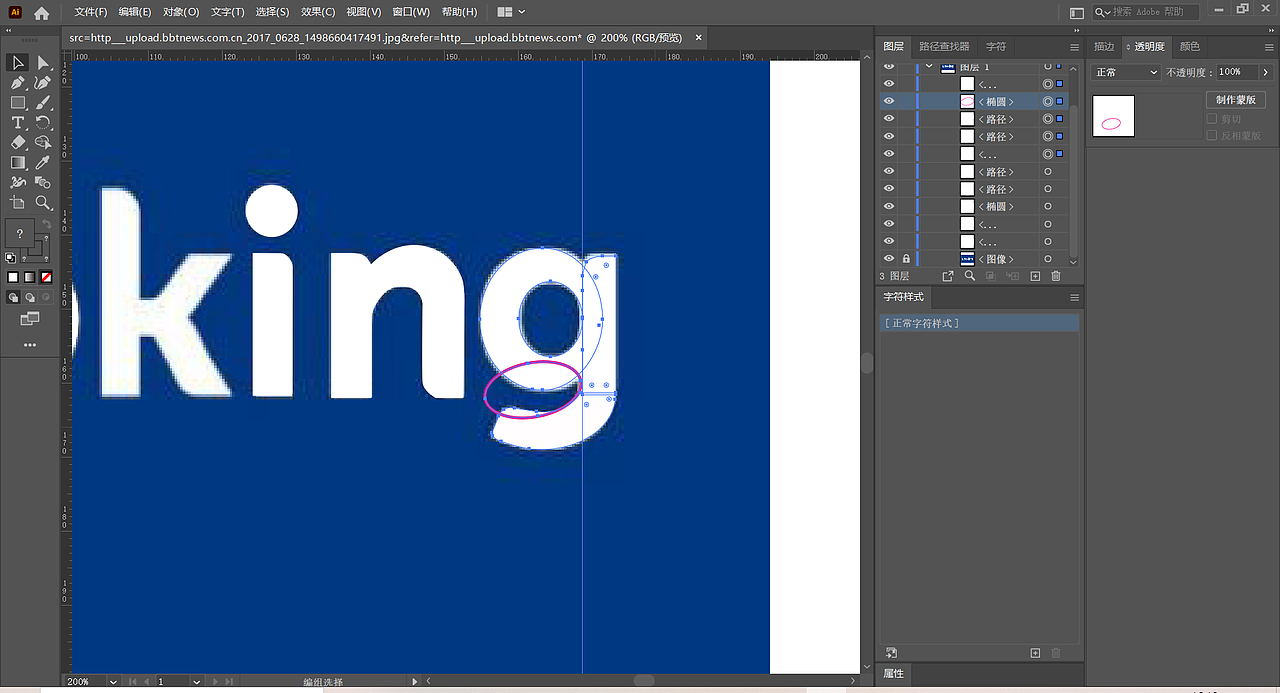Toggle visibility of 图层 1
This screenshot has width=1280, height=693.
point(889,66)
